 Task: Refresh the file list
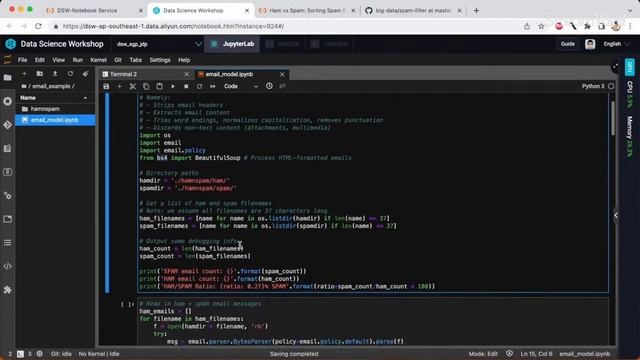[x=70, y=74]
